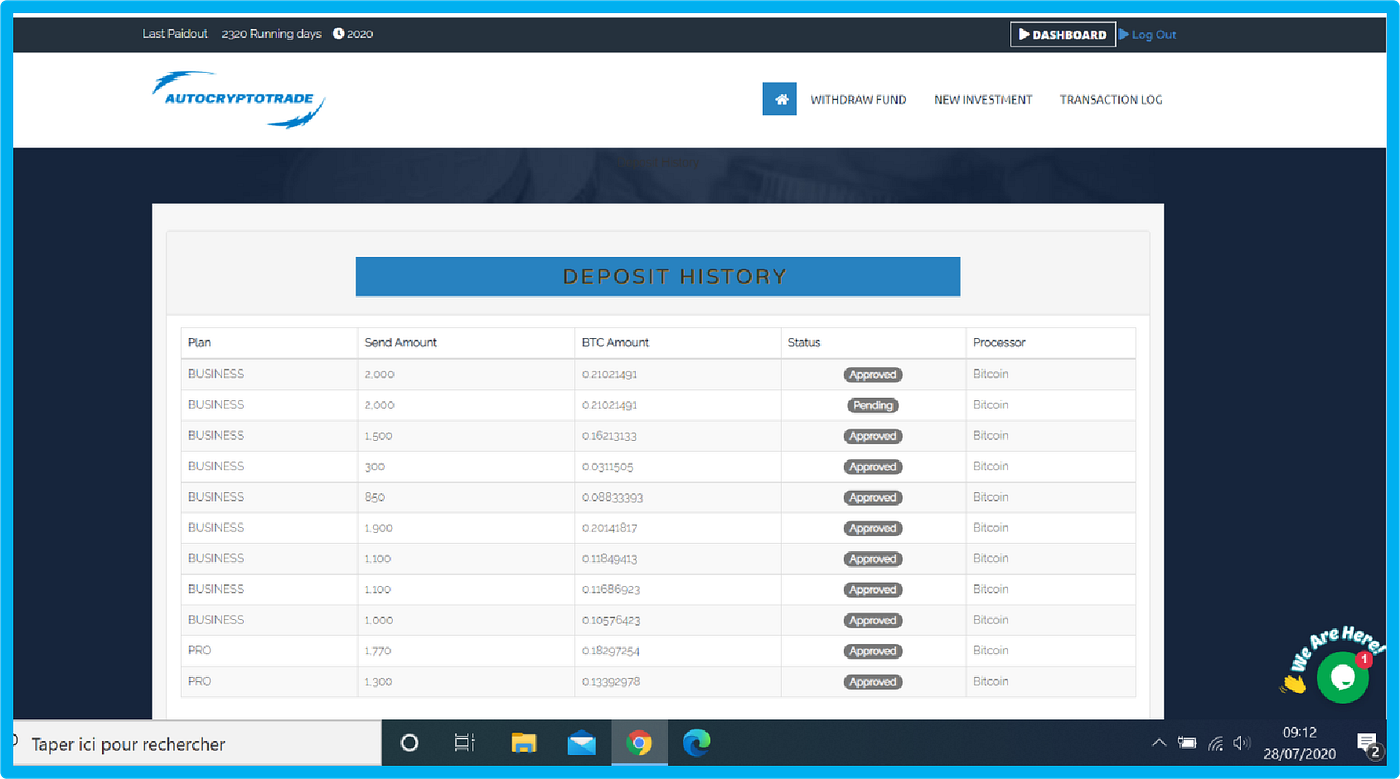Click the clock icon beside 2020
Screen dimensions: 1400x779
(x=339, y=34)
